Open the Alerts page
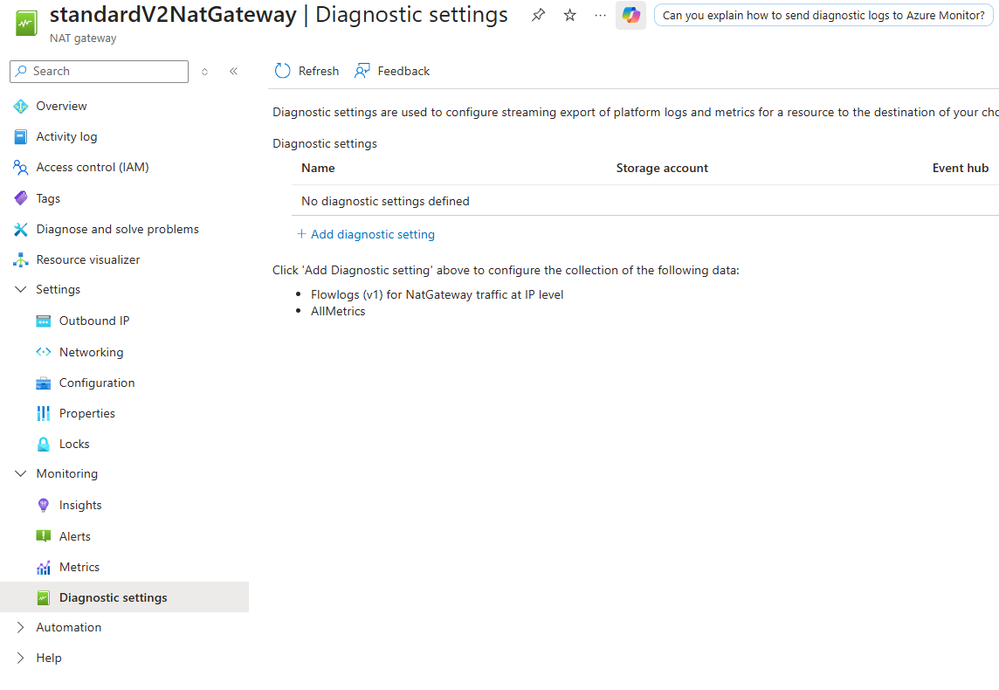This screenshot has height=690, width=999. (x=75, y=536)
